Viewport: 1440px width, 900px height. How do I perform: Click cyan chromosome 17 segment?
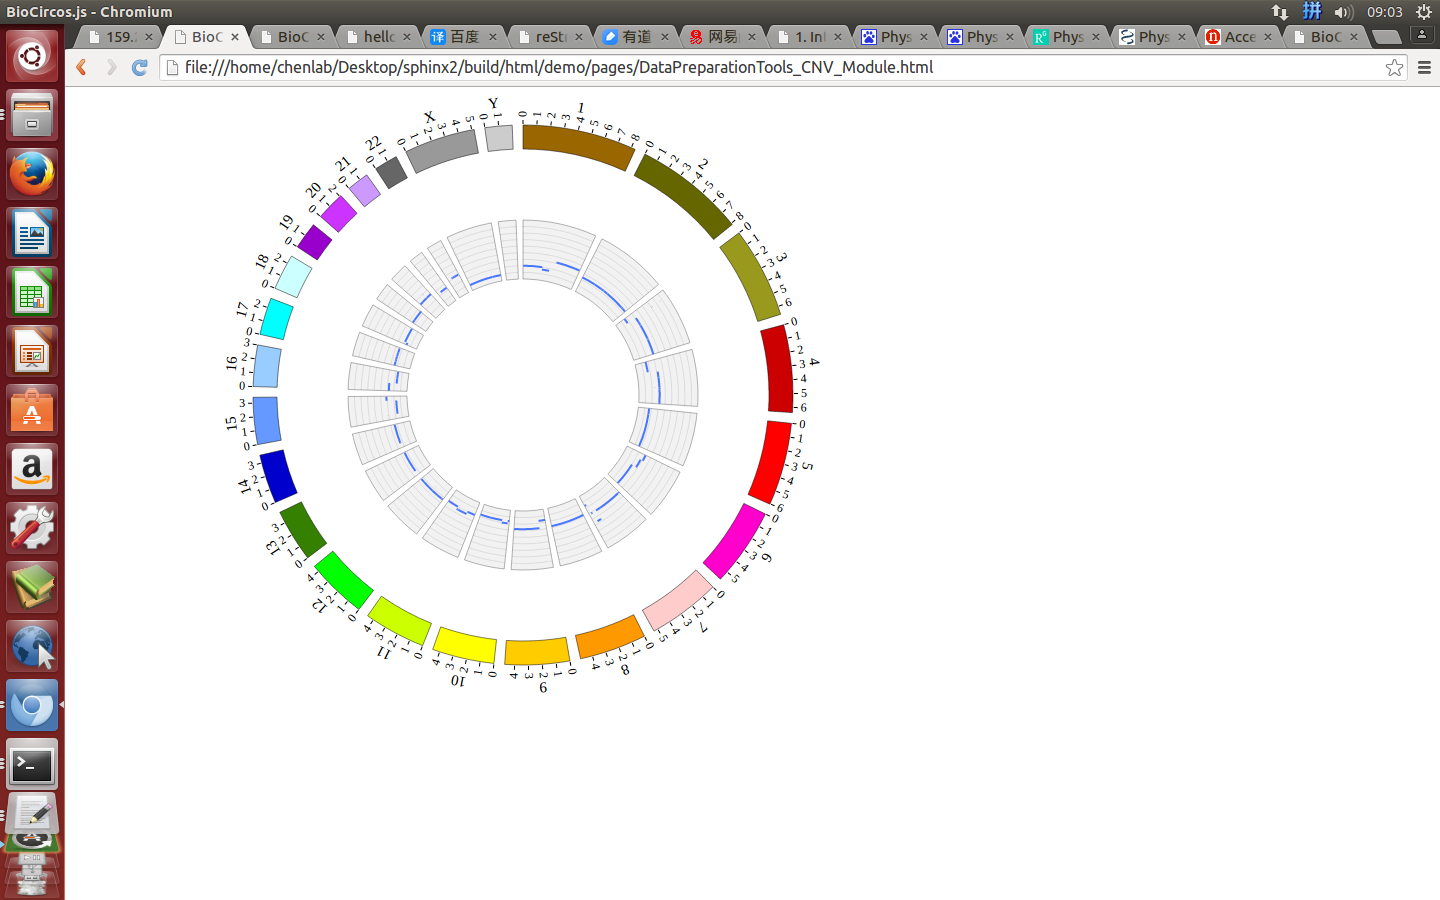(x=277, y=319)
